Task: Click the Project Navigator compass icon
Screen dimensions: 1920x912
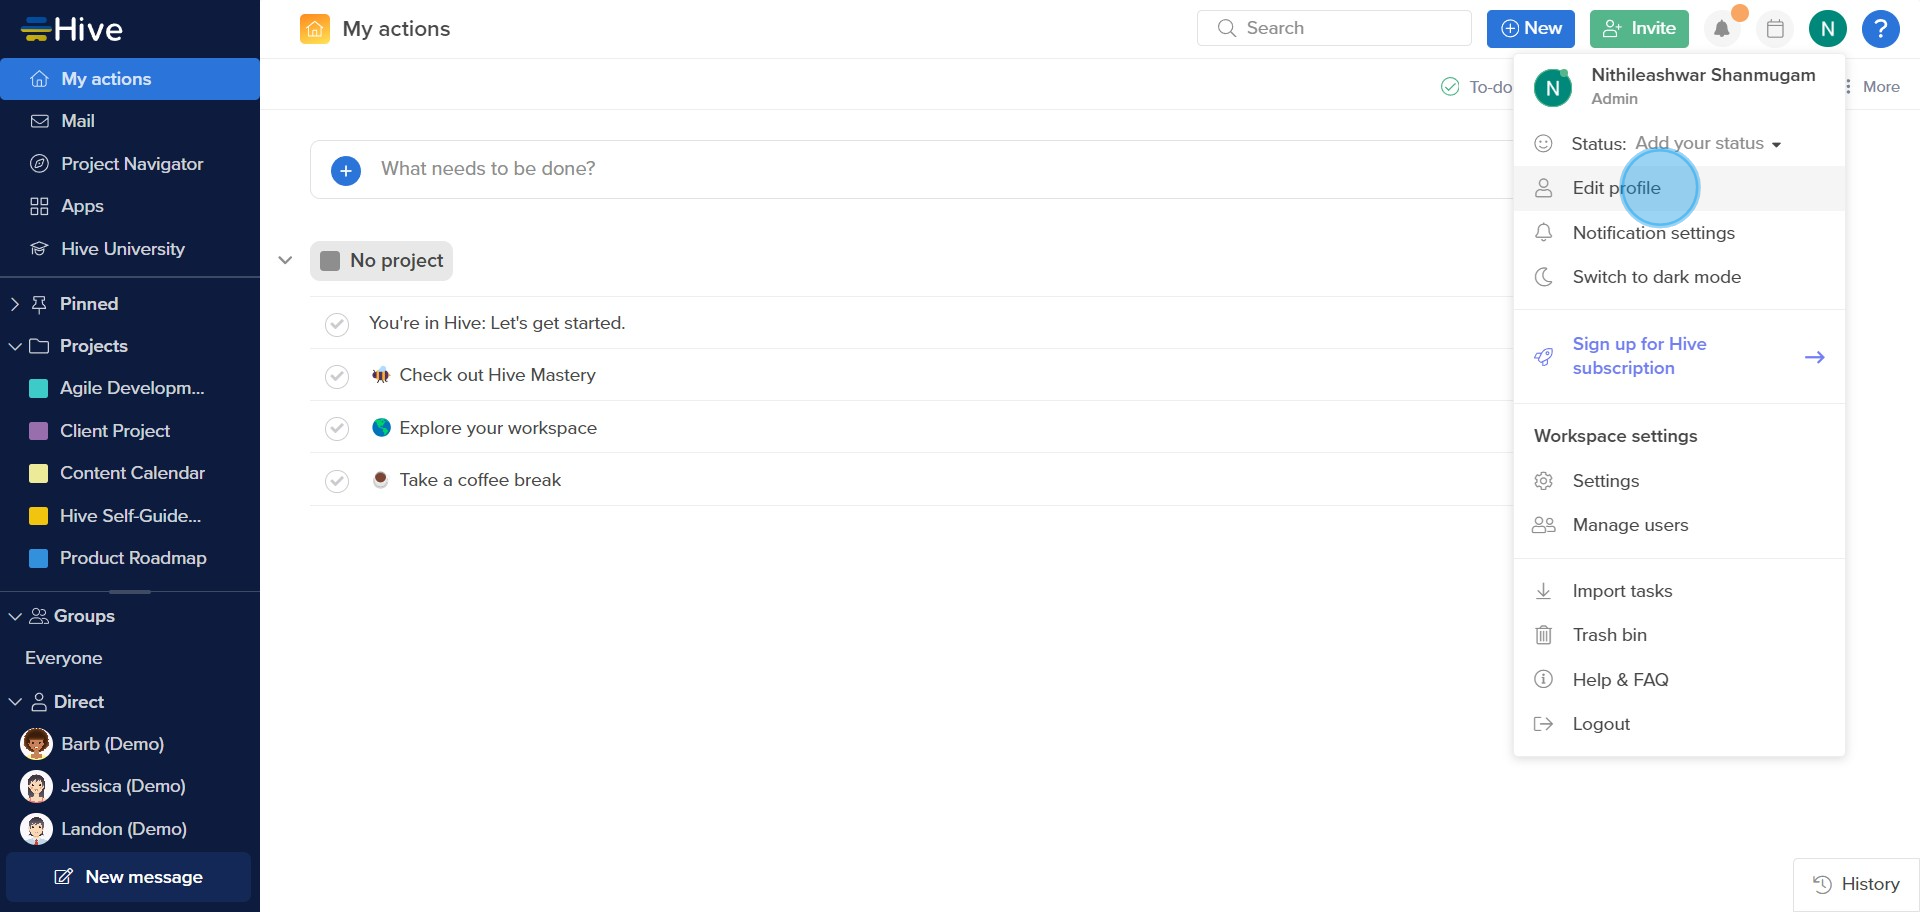Action: (x=40, y=164)
